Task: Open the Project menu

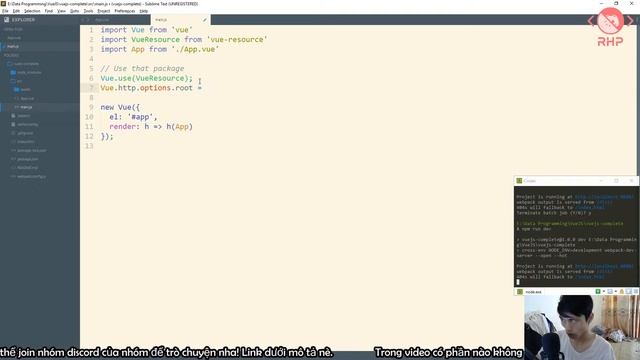Action: click(104, 11)
